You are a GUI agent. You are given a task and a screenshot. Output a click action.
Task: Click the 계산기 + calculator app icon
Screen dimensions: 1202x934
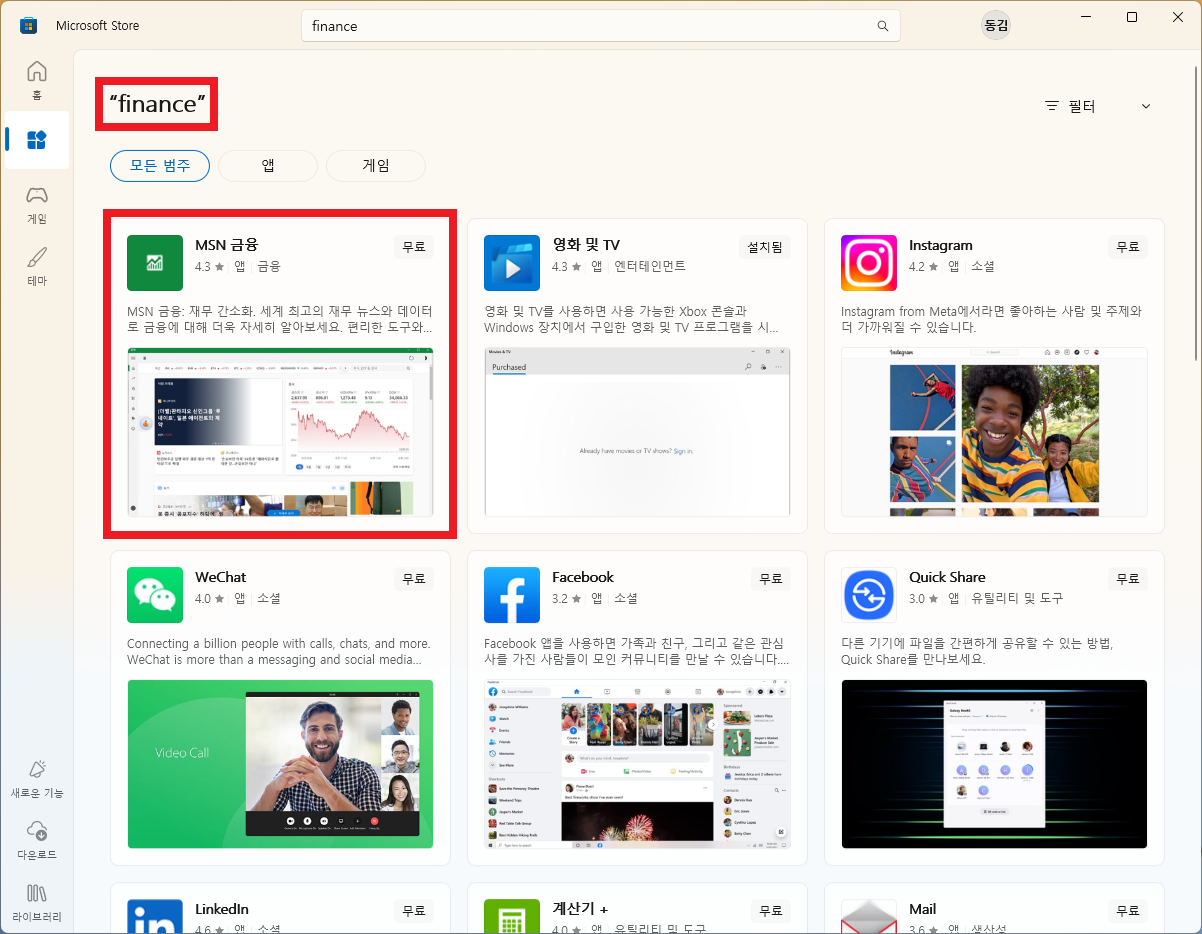(x=512, y=916)
